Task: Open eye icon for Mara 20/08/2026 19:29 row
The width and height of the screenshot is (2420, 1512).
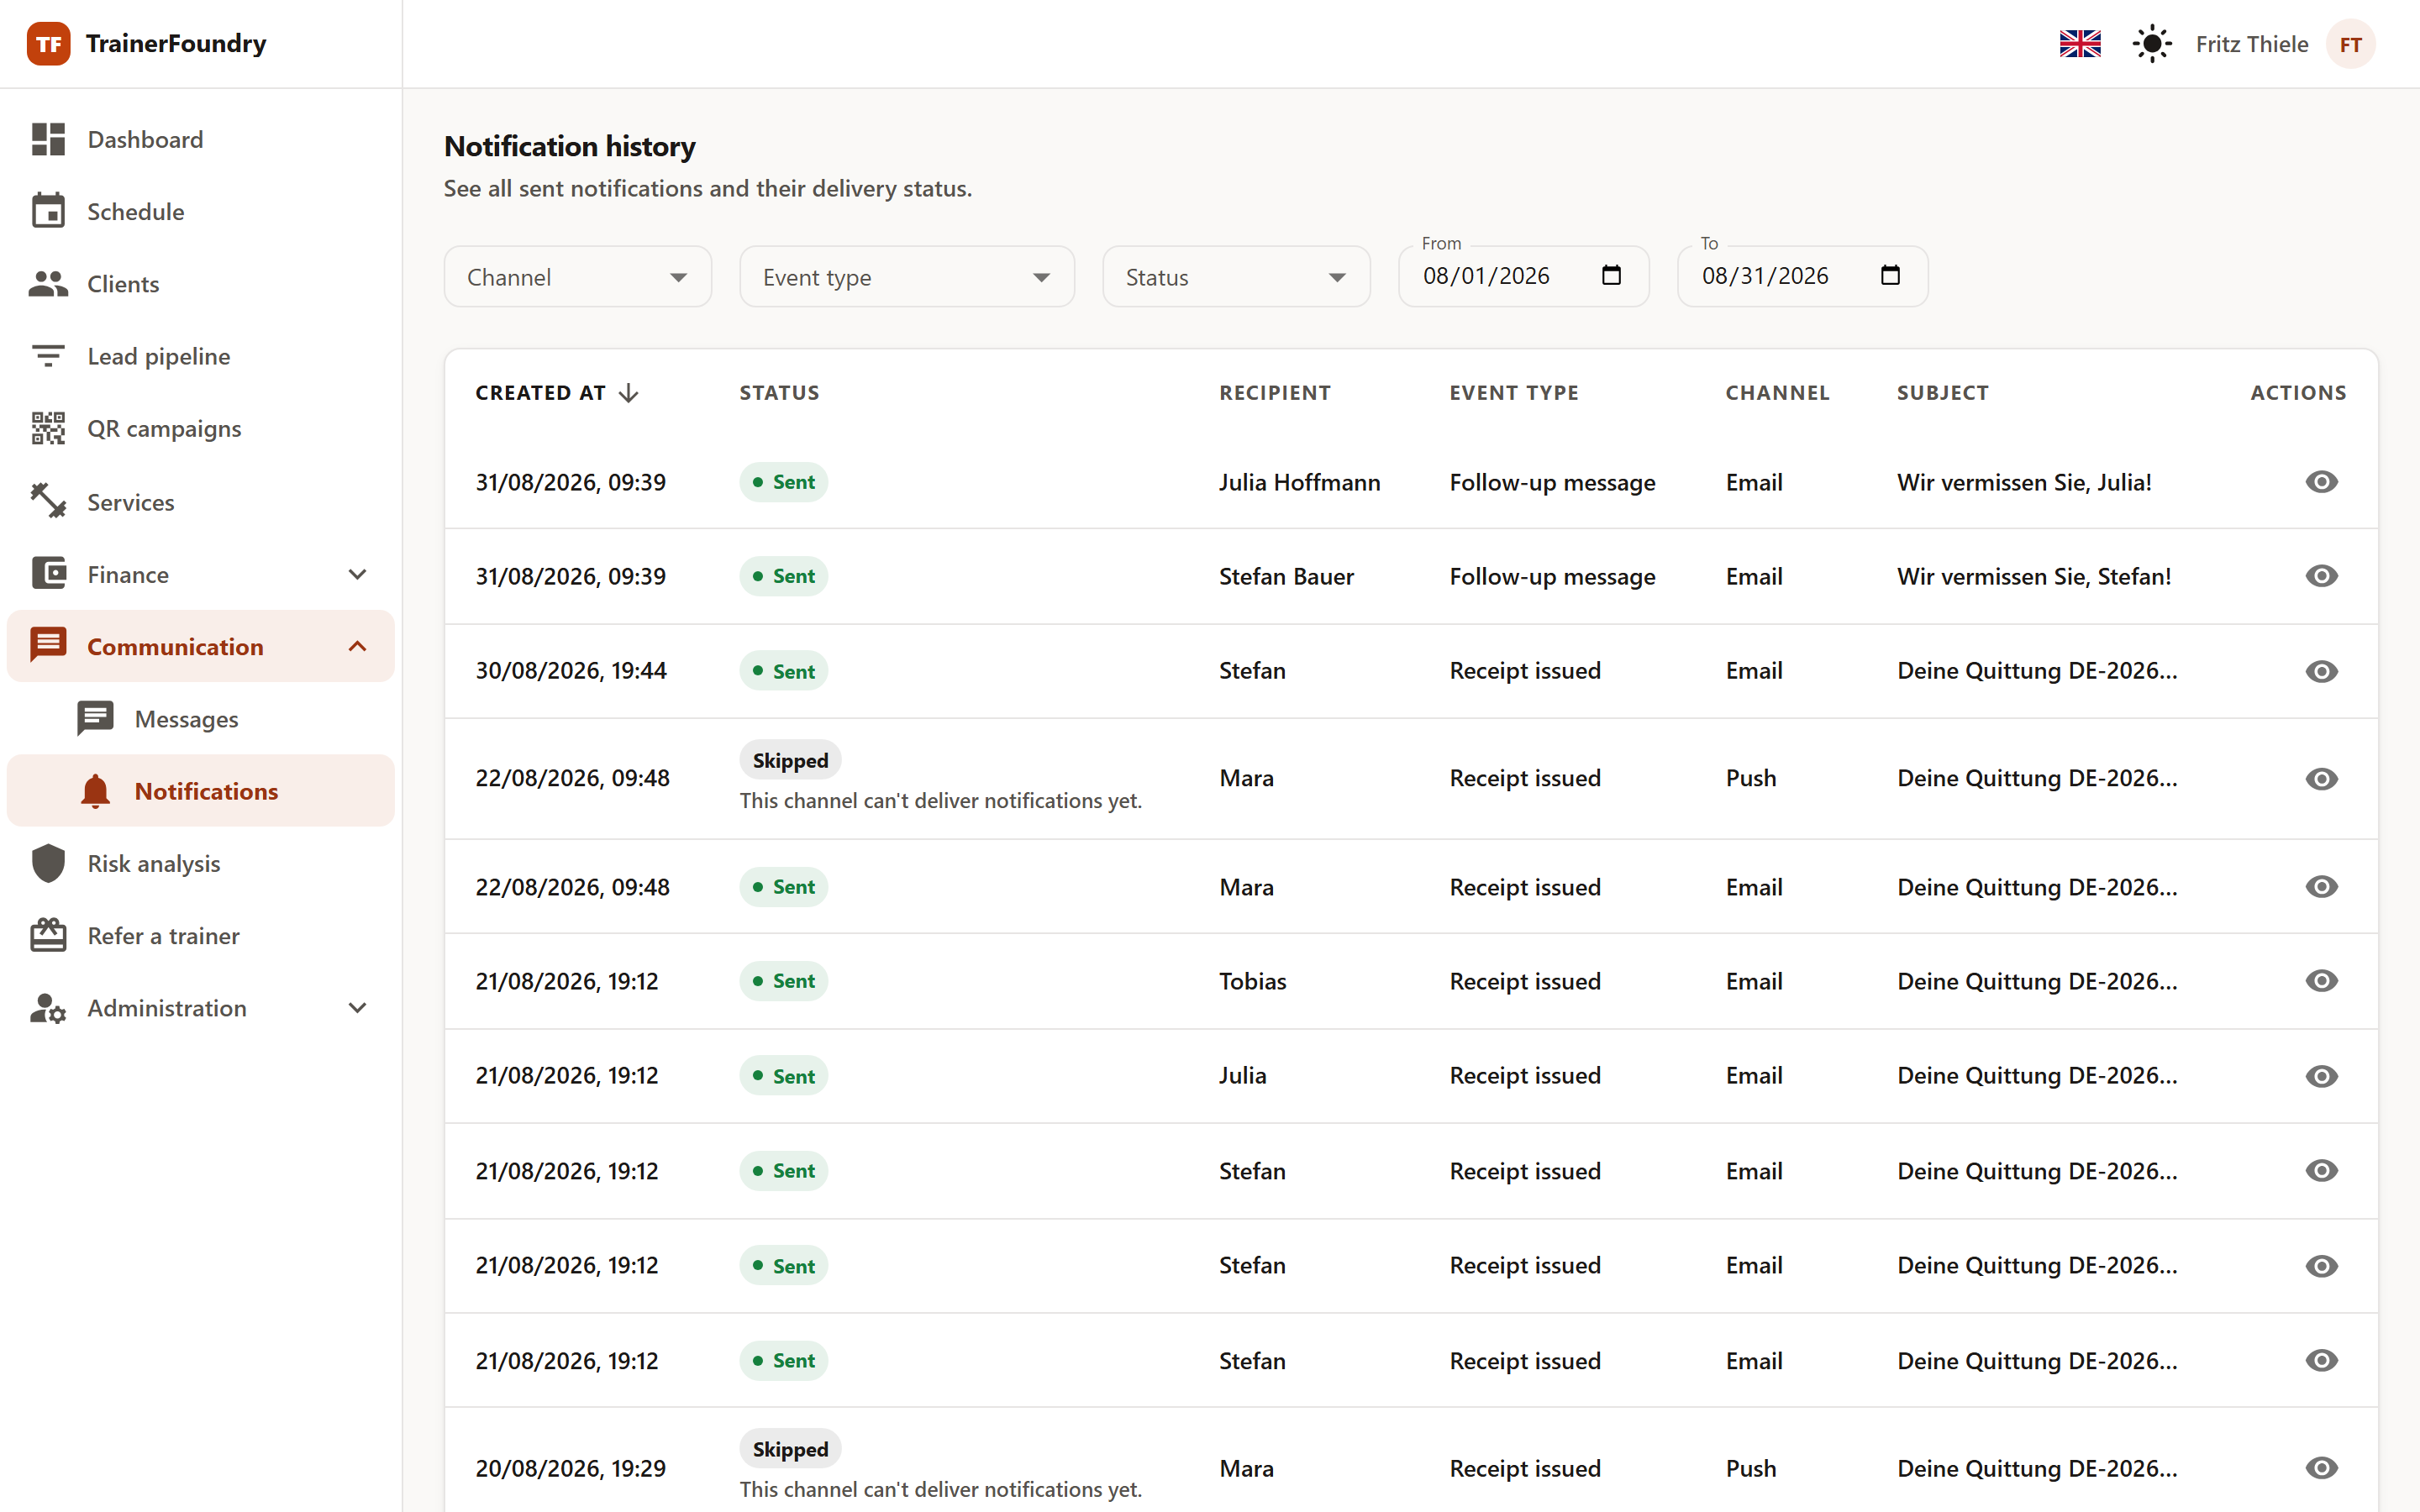Action: (x=2321, y=1468)
